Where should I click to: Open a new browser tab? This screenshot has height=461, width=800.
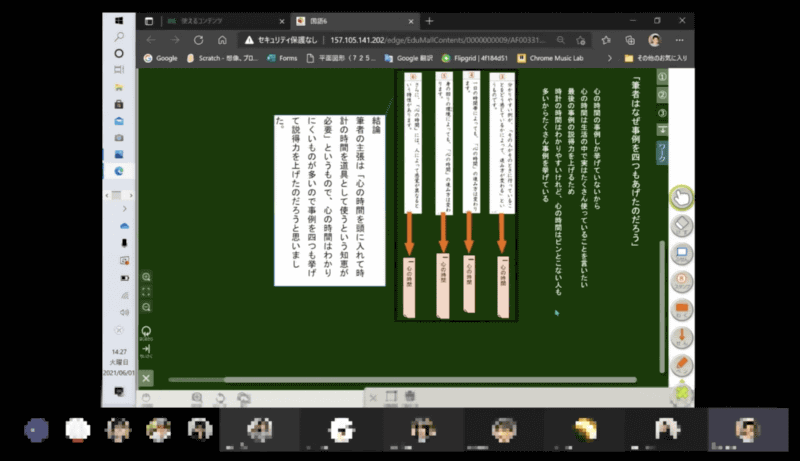point(429,21)
